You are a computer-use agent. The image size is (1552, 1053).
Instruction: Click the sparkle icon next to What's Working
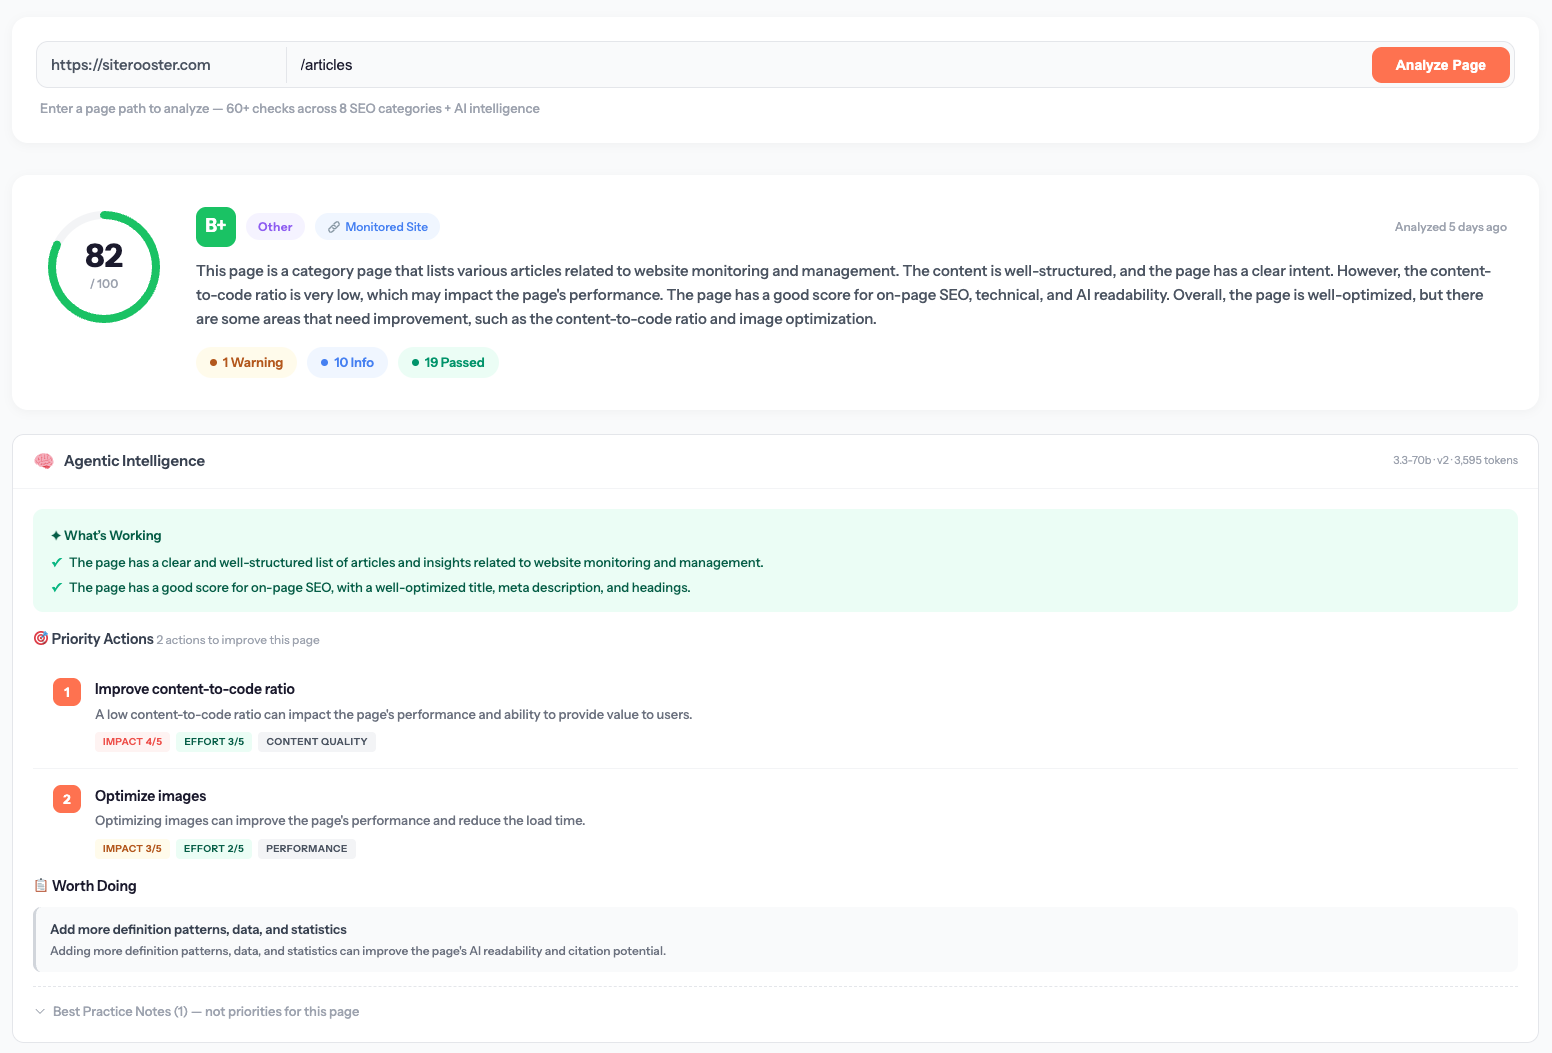click(x=54, y=535)
